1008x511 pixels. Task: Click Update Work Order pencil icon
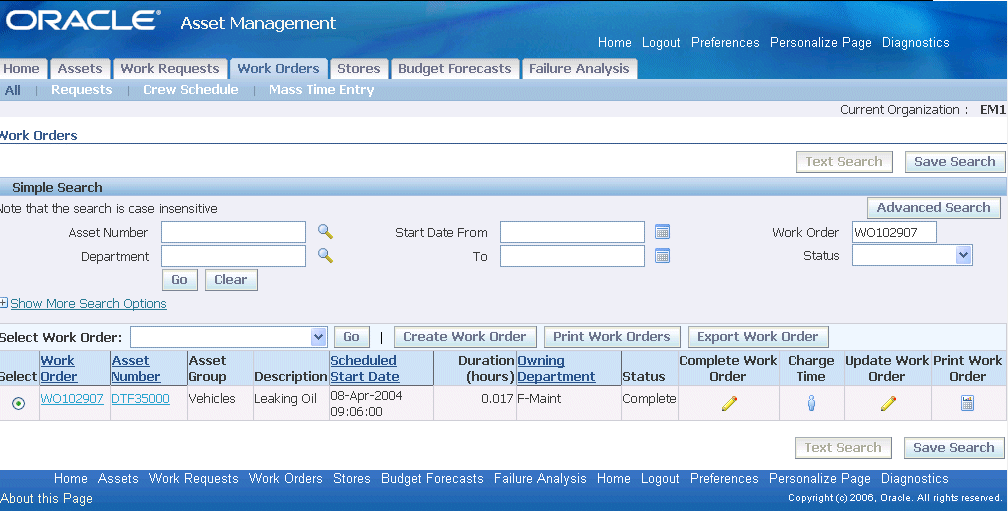pyautogui.click(x=888, y=403)
